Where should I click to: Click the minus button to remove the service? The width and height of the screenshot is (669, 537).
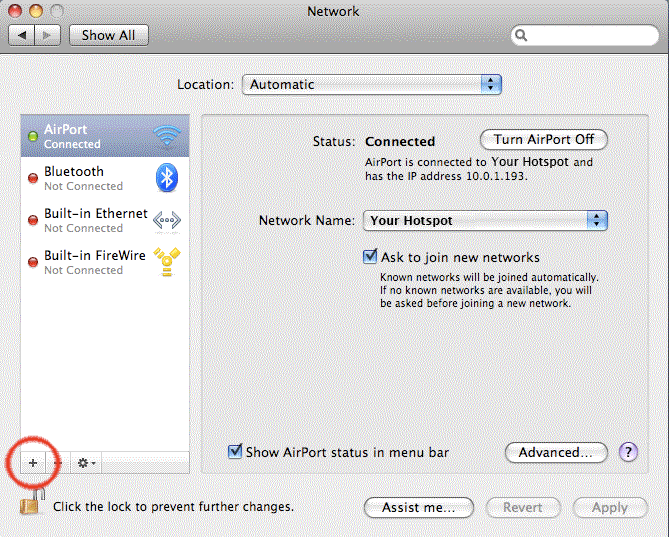click(58, 463)
